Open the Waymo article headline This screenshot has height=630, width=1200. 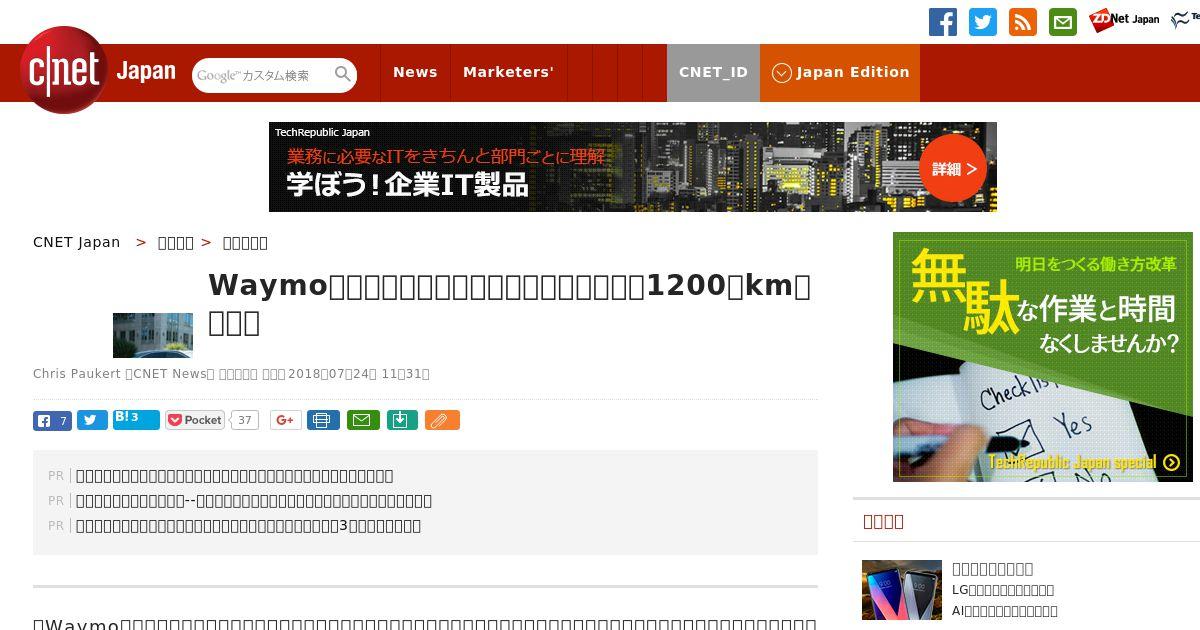[x=510, y=303]
